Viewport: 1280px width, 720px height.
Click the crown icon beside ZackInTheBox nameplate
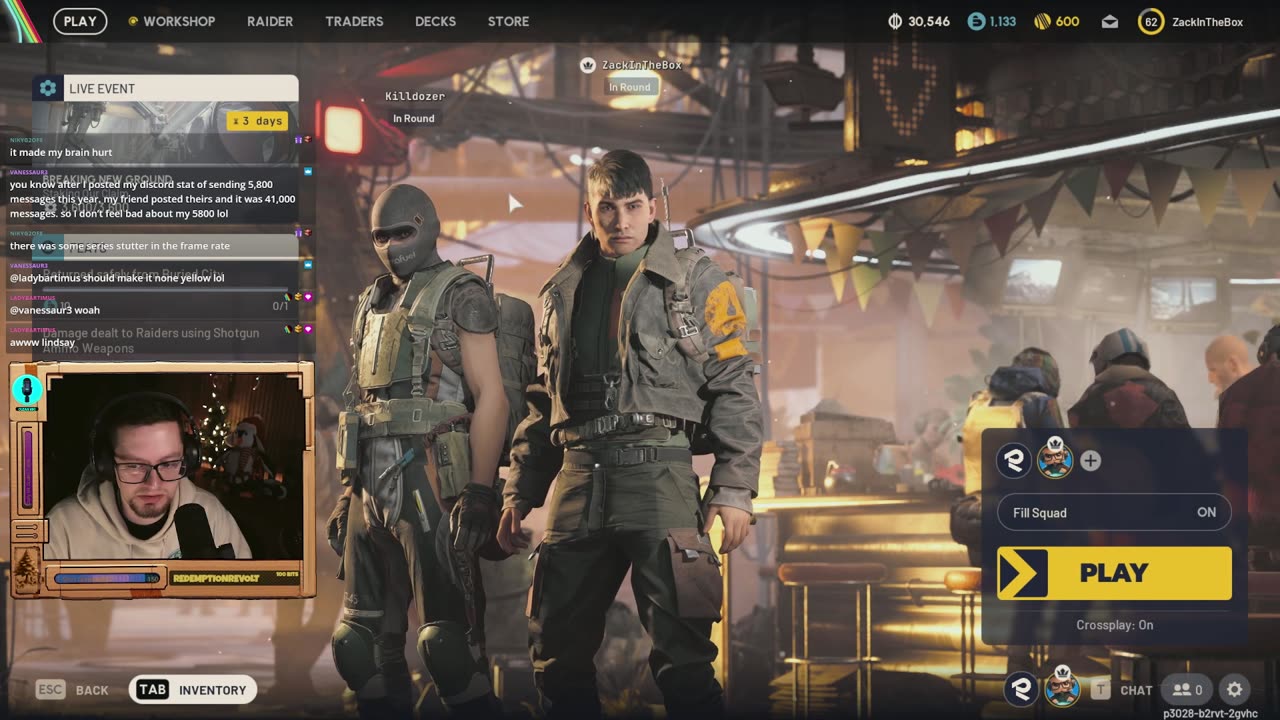[x=588, y=65]
